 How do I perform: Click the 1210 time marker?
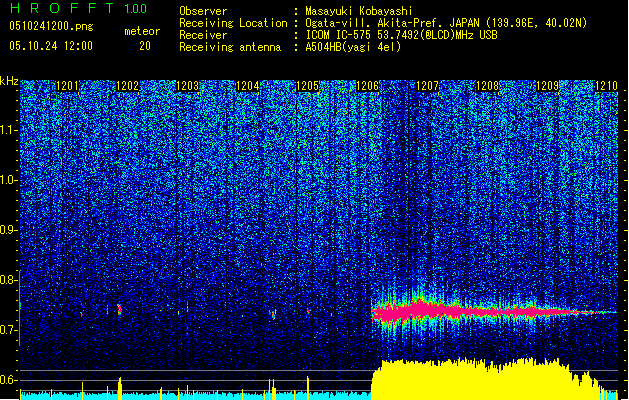point(607,86)
